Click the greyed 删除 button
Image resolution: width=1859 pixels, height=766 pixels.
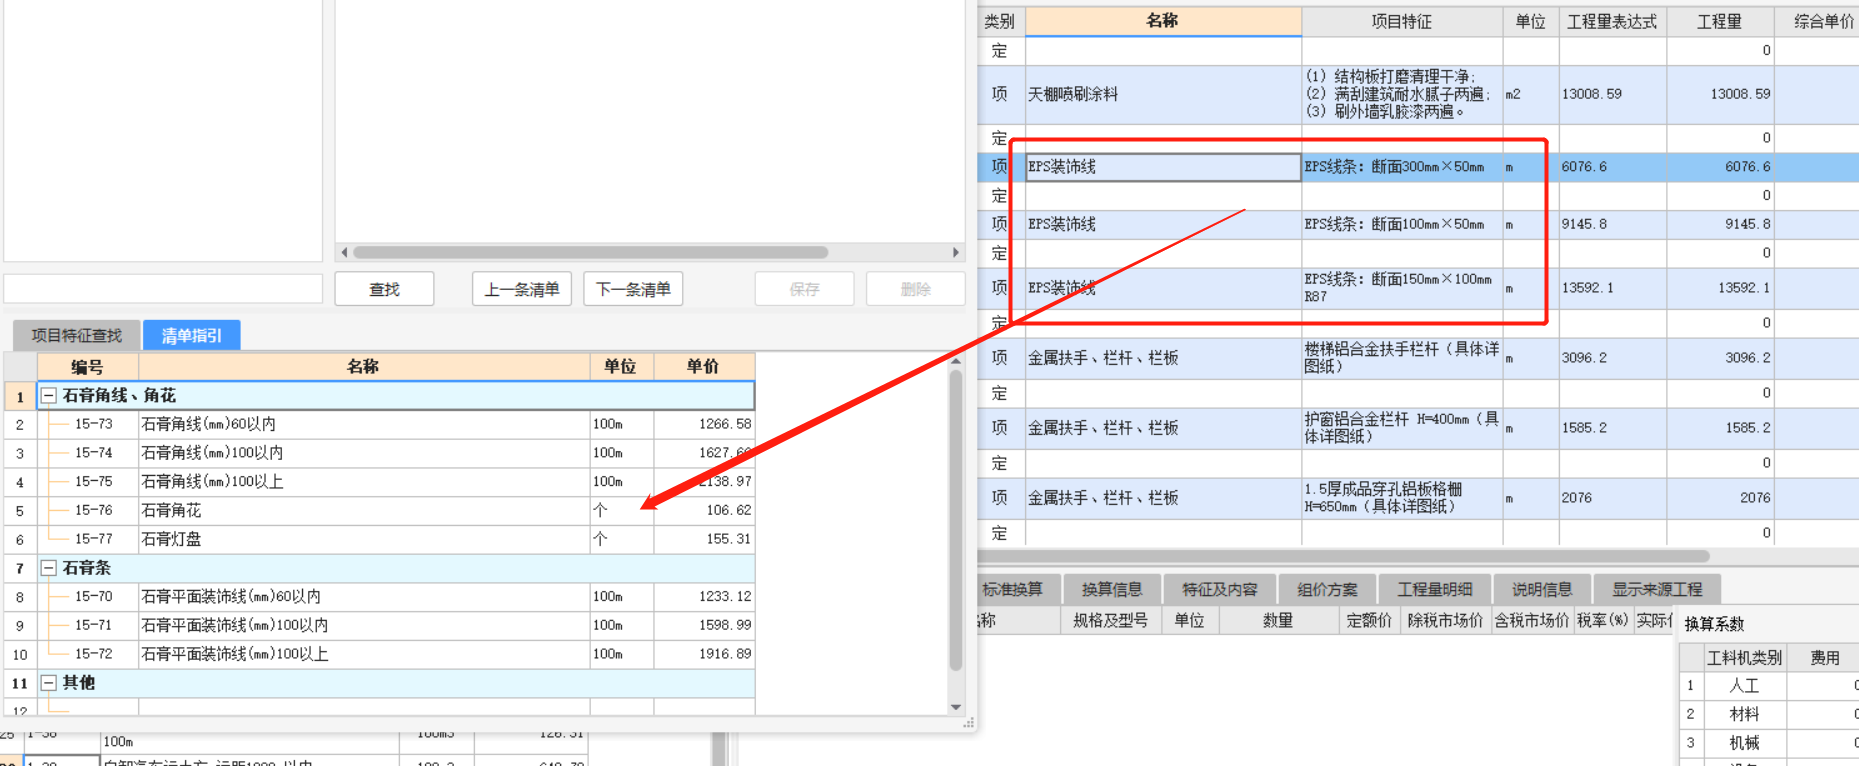pyautogui.click(x=915, y=289)
